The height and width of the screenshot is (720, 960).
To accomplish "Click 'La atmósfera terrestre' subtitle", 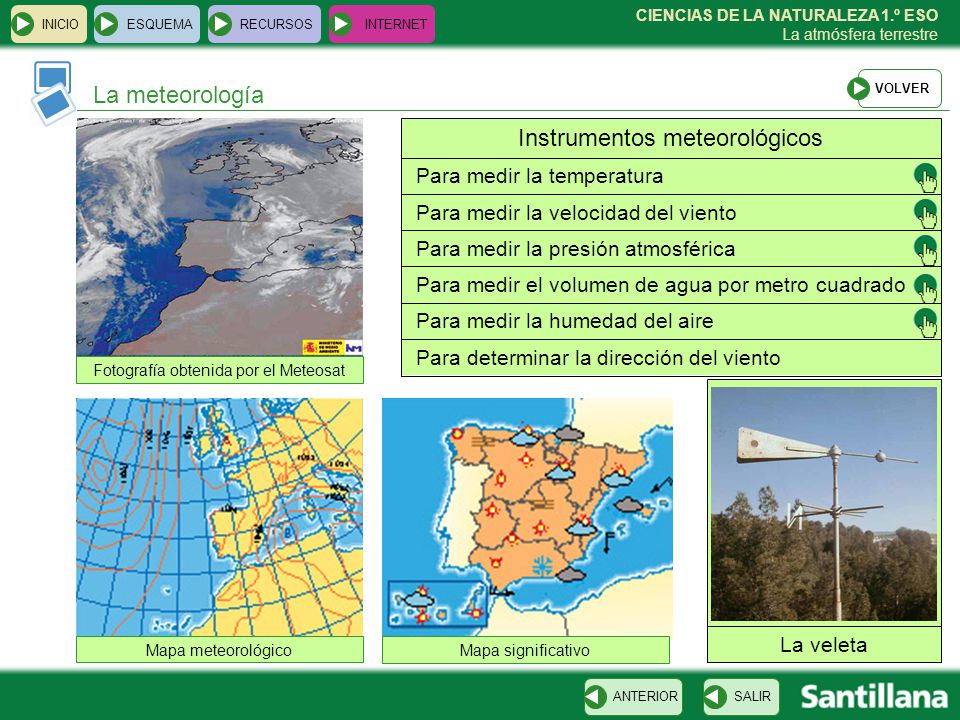I will 860,35.
